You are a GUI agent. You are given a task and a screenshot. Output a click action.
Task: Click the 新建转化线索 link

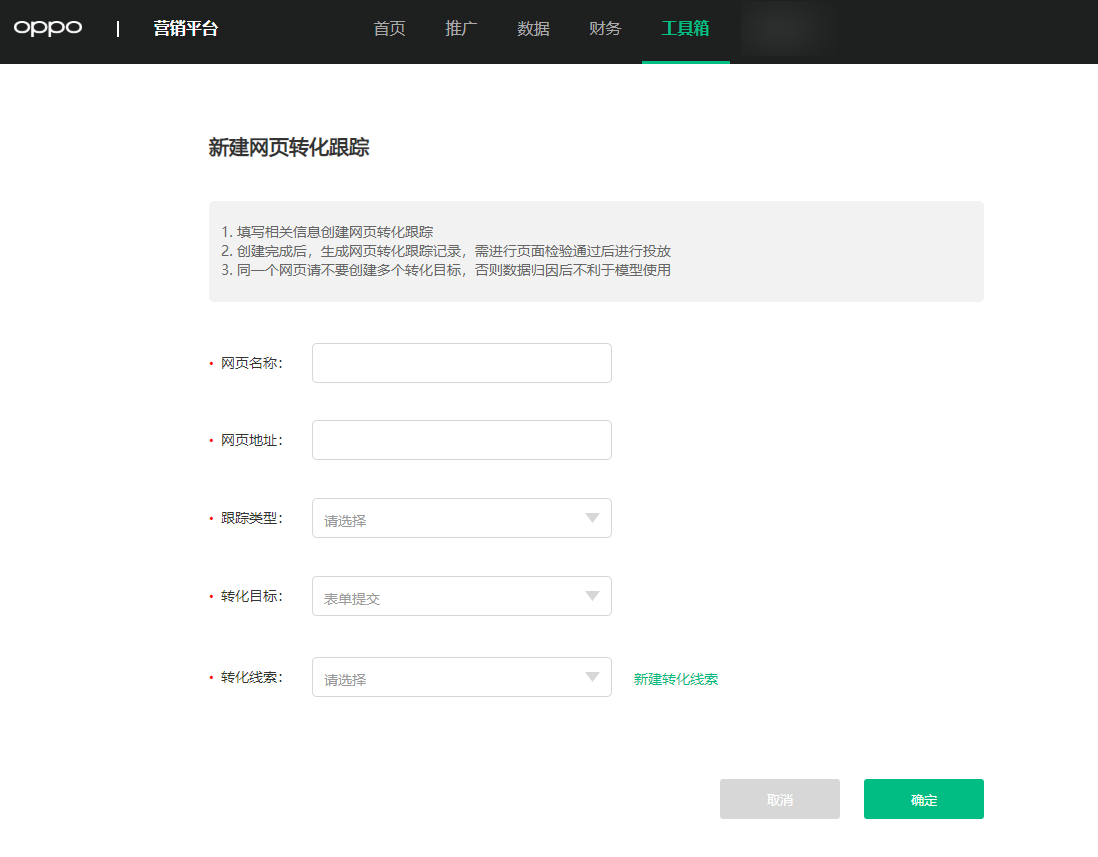pyautogui.click(x=675, y=679)
